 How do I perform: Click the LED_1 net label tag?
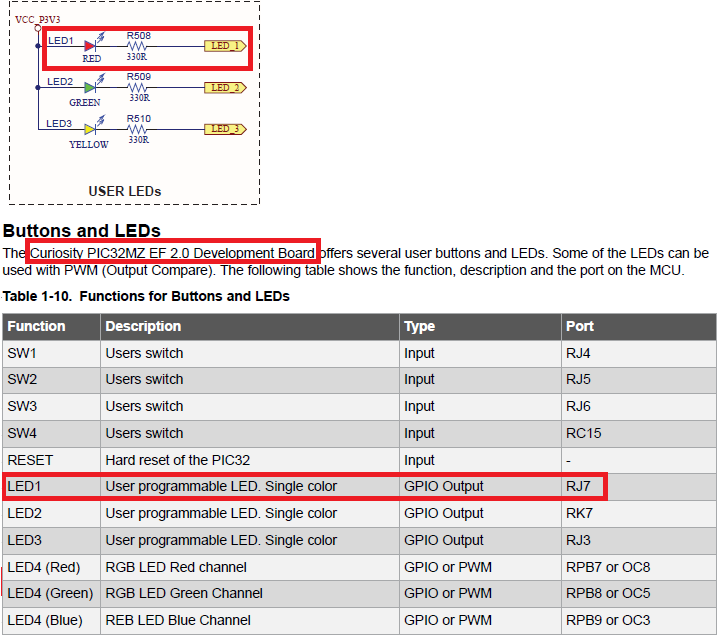click(x=225, y=46)
